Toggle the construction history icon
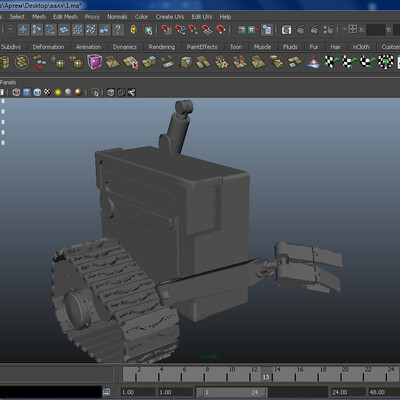 pos(267,30)
